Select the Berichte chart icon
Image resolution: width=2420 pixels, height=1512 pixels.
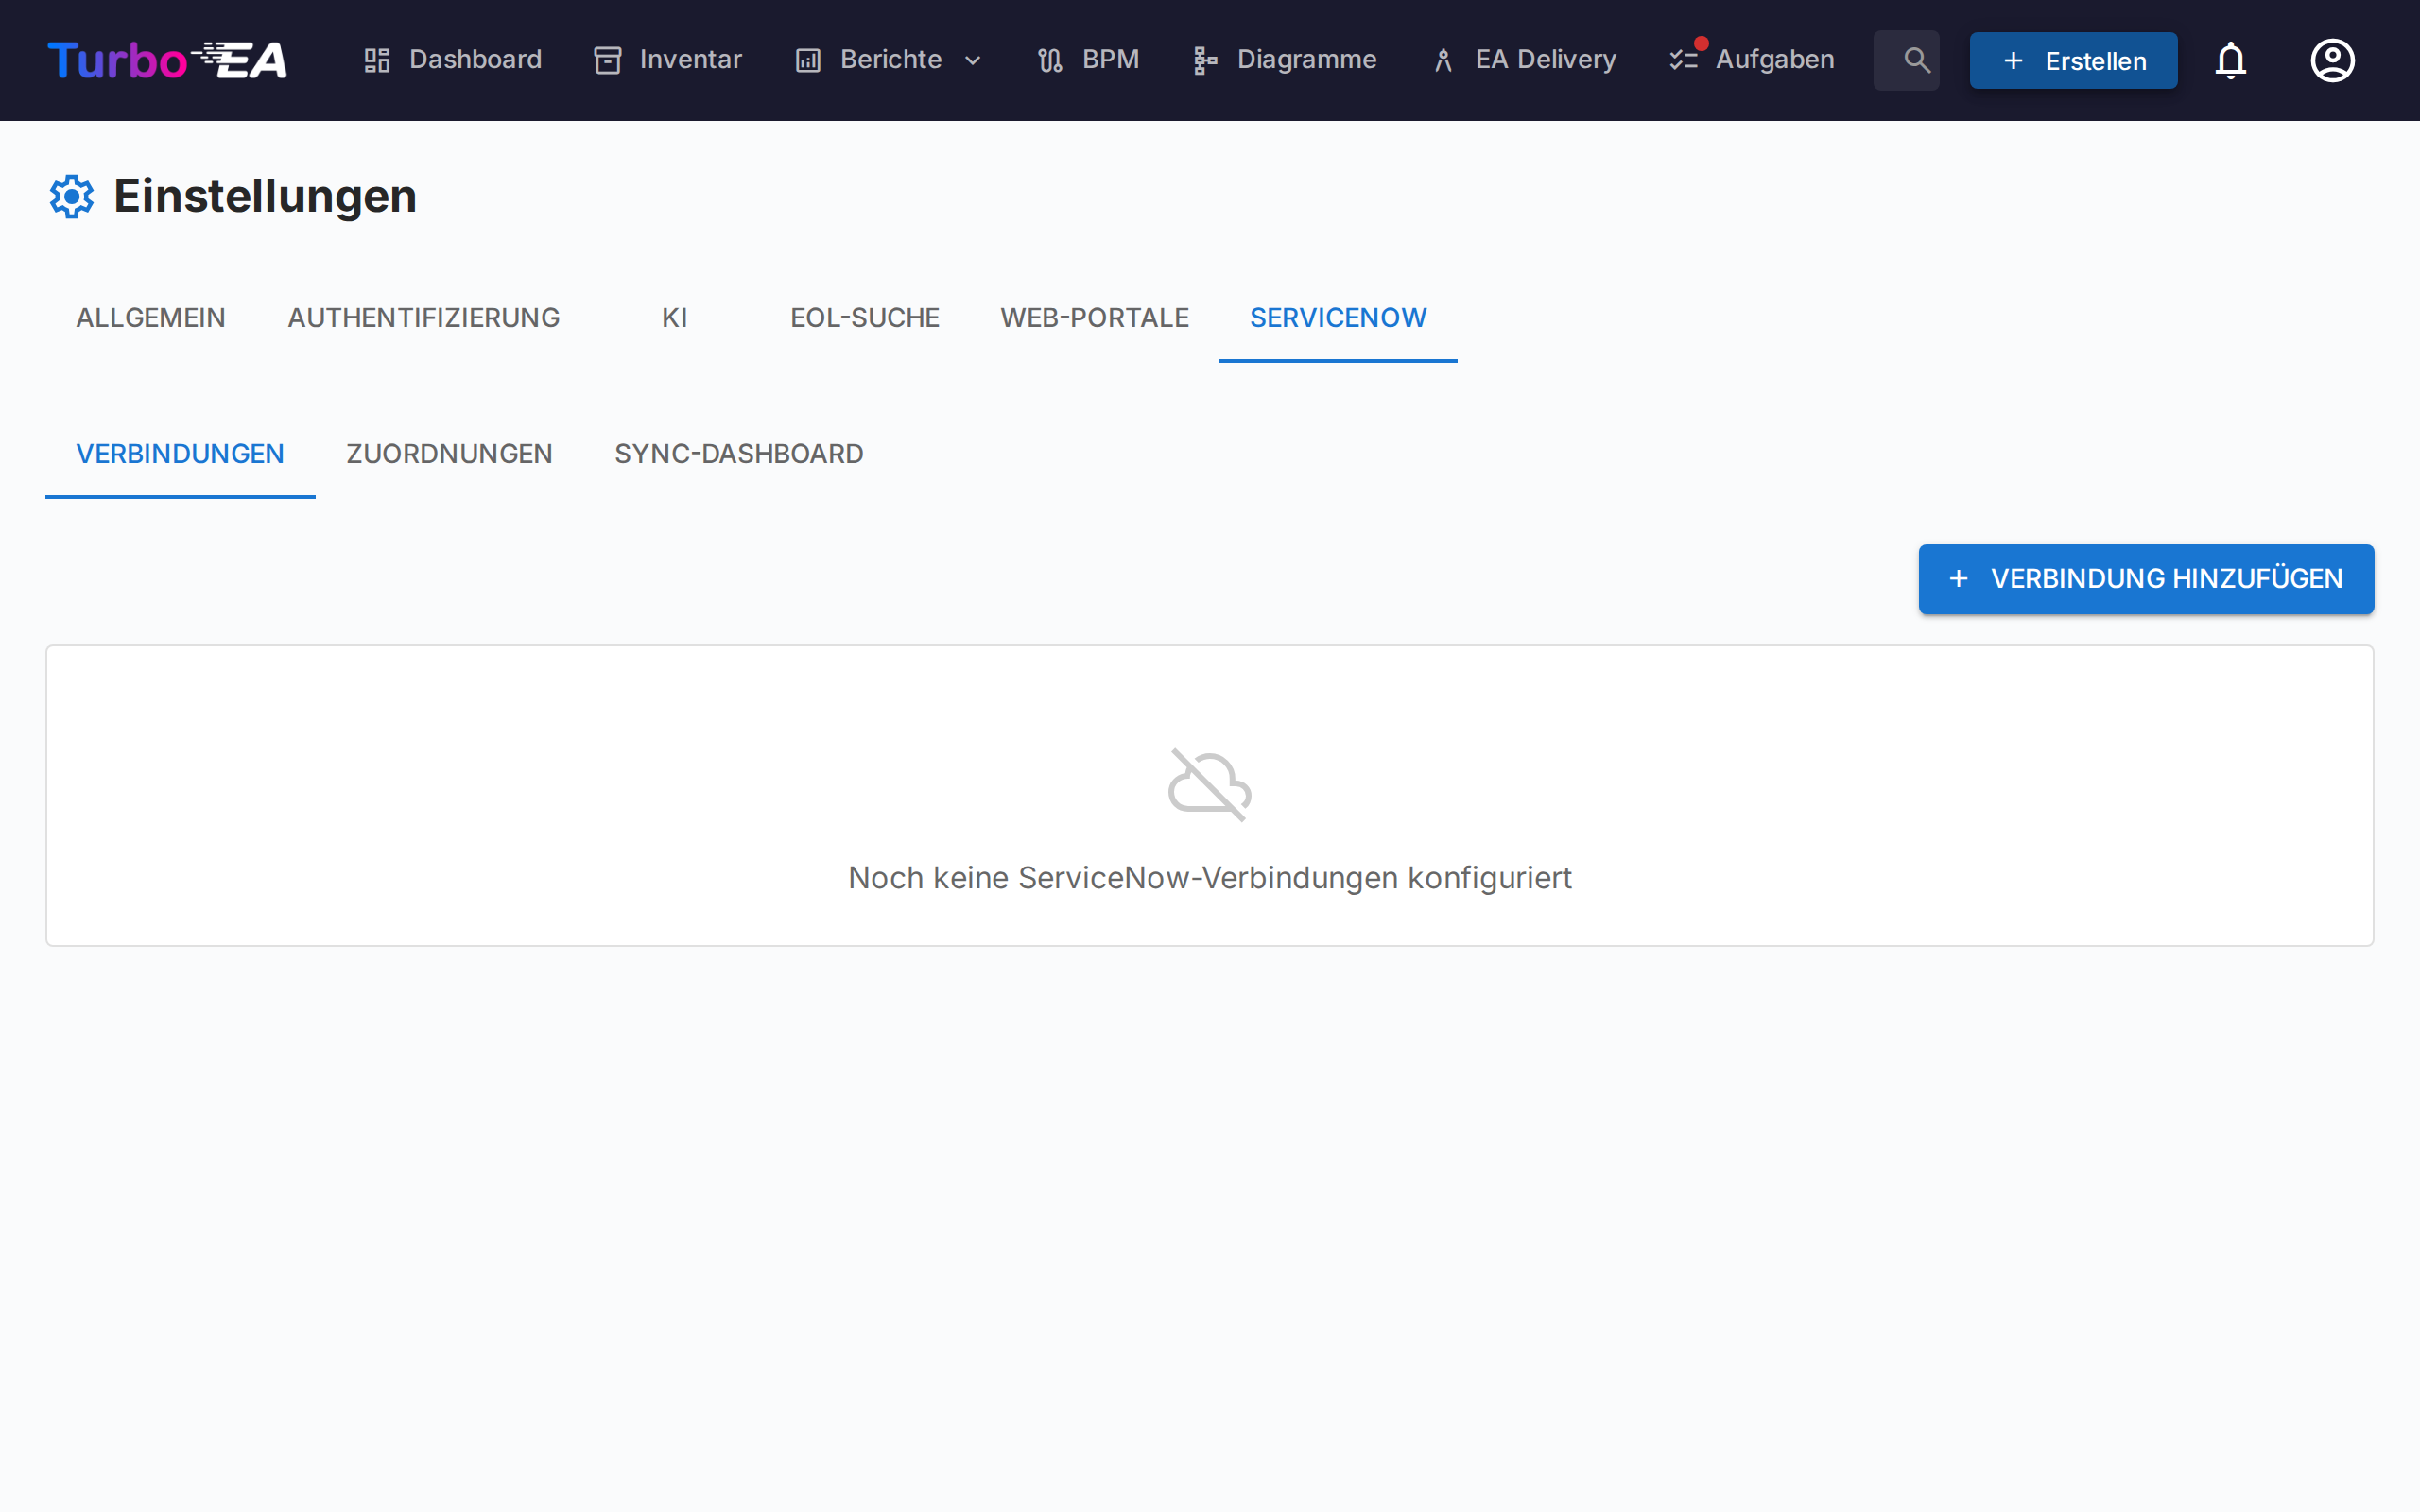pyautogui.click(x=807, y=60)
